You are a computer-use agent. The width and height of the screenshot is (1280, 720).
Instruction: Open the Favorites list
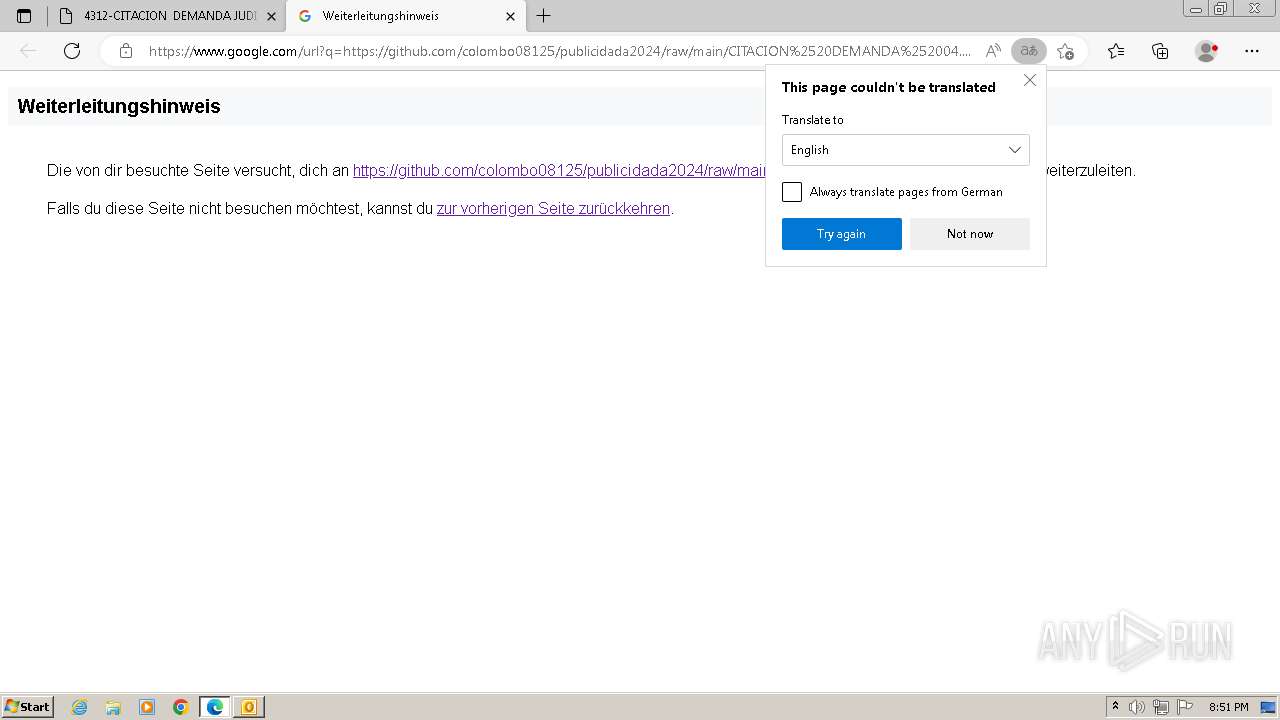[1116, 51]
